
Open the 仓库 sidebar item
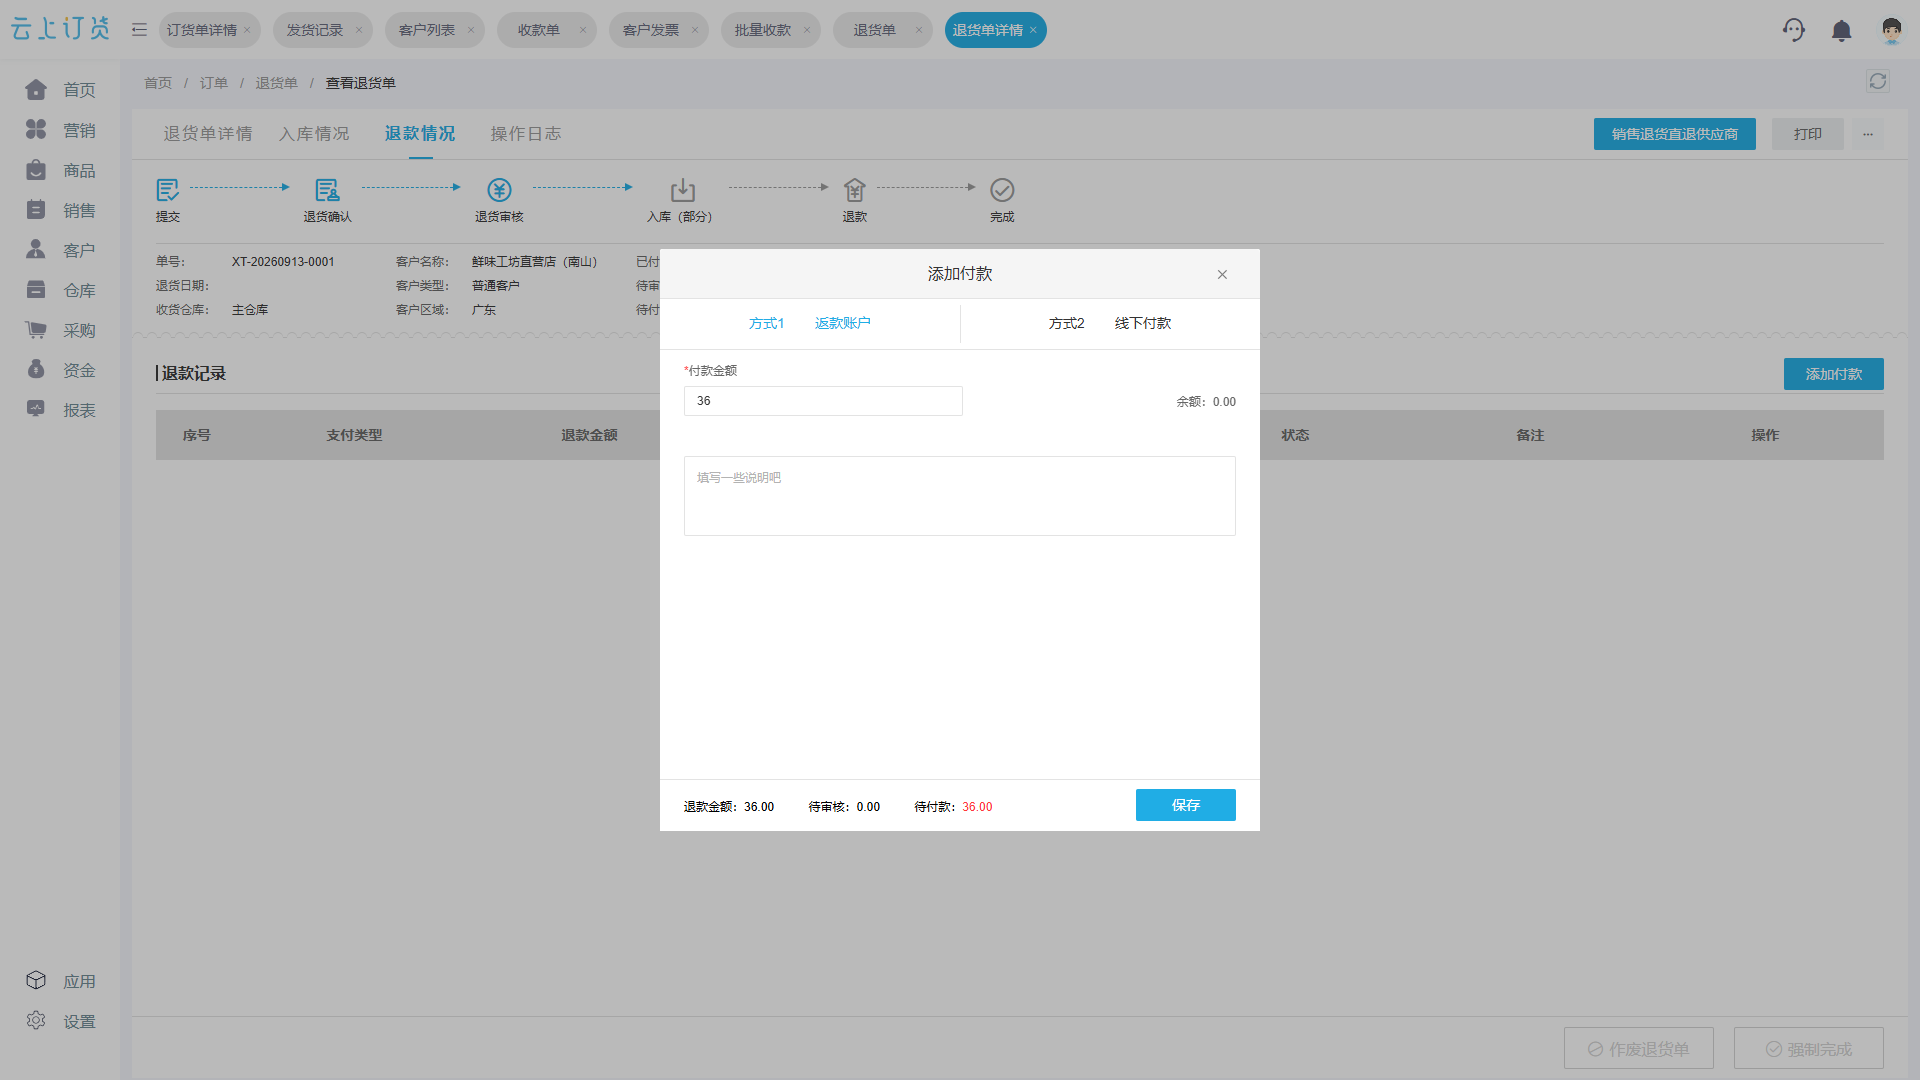point(60,290)
